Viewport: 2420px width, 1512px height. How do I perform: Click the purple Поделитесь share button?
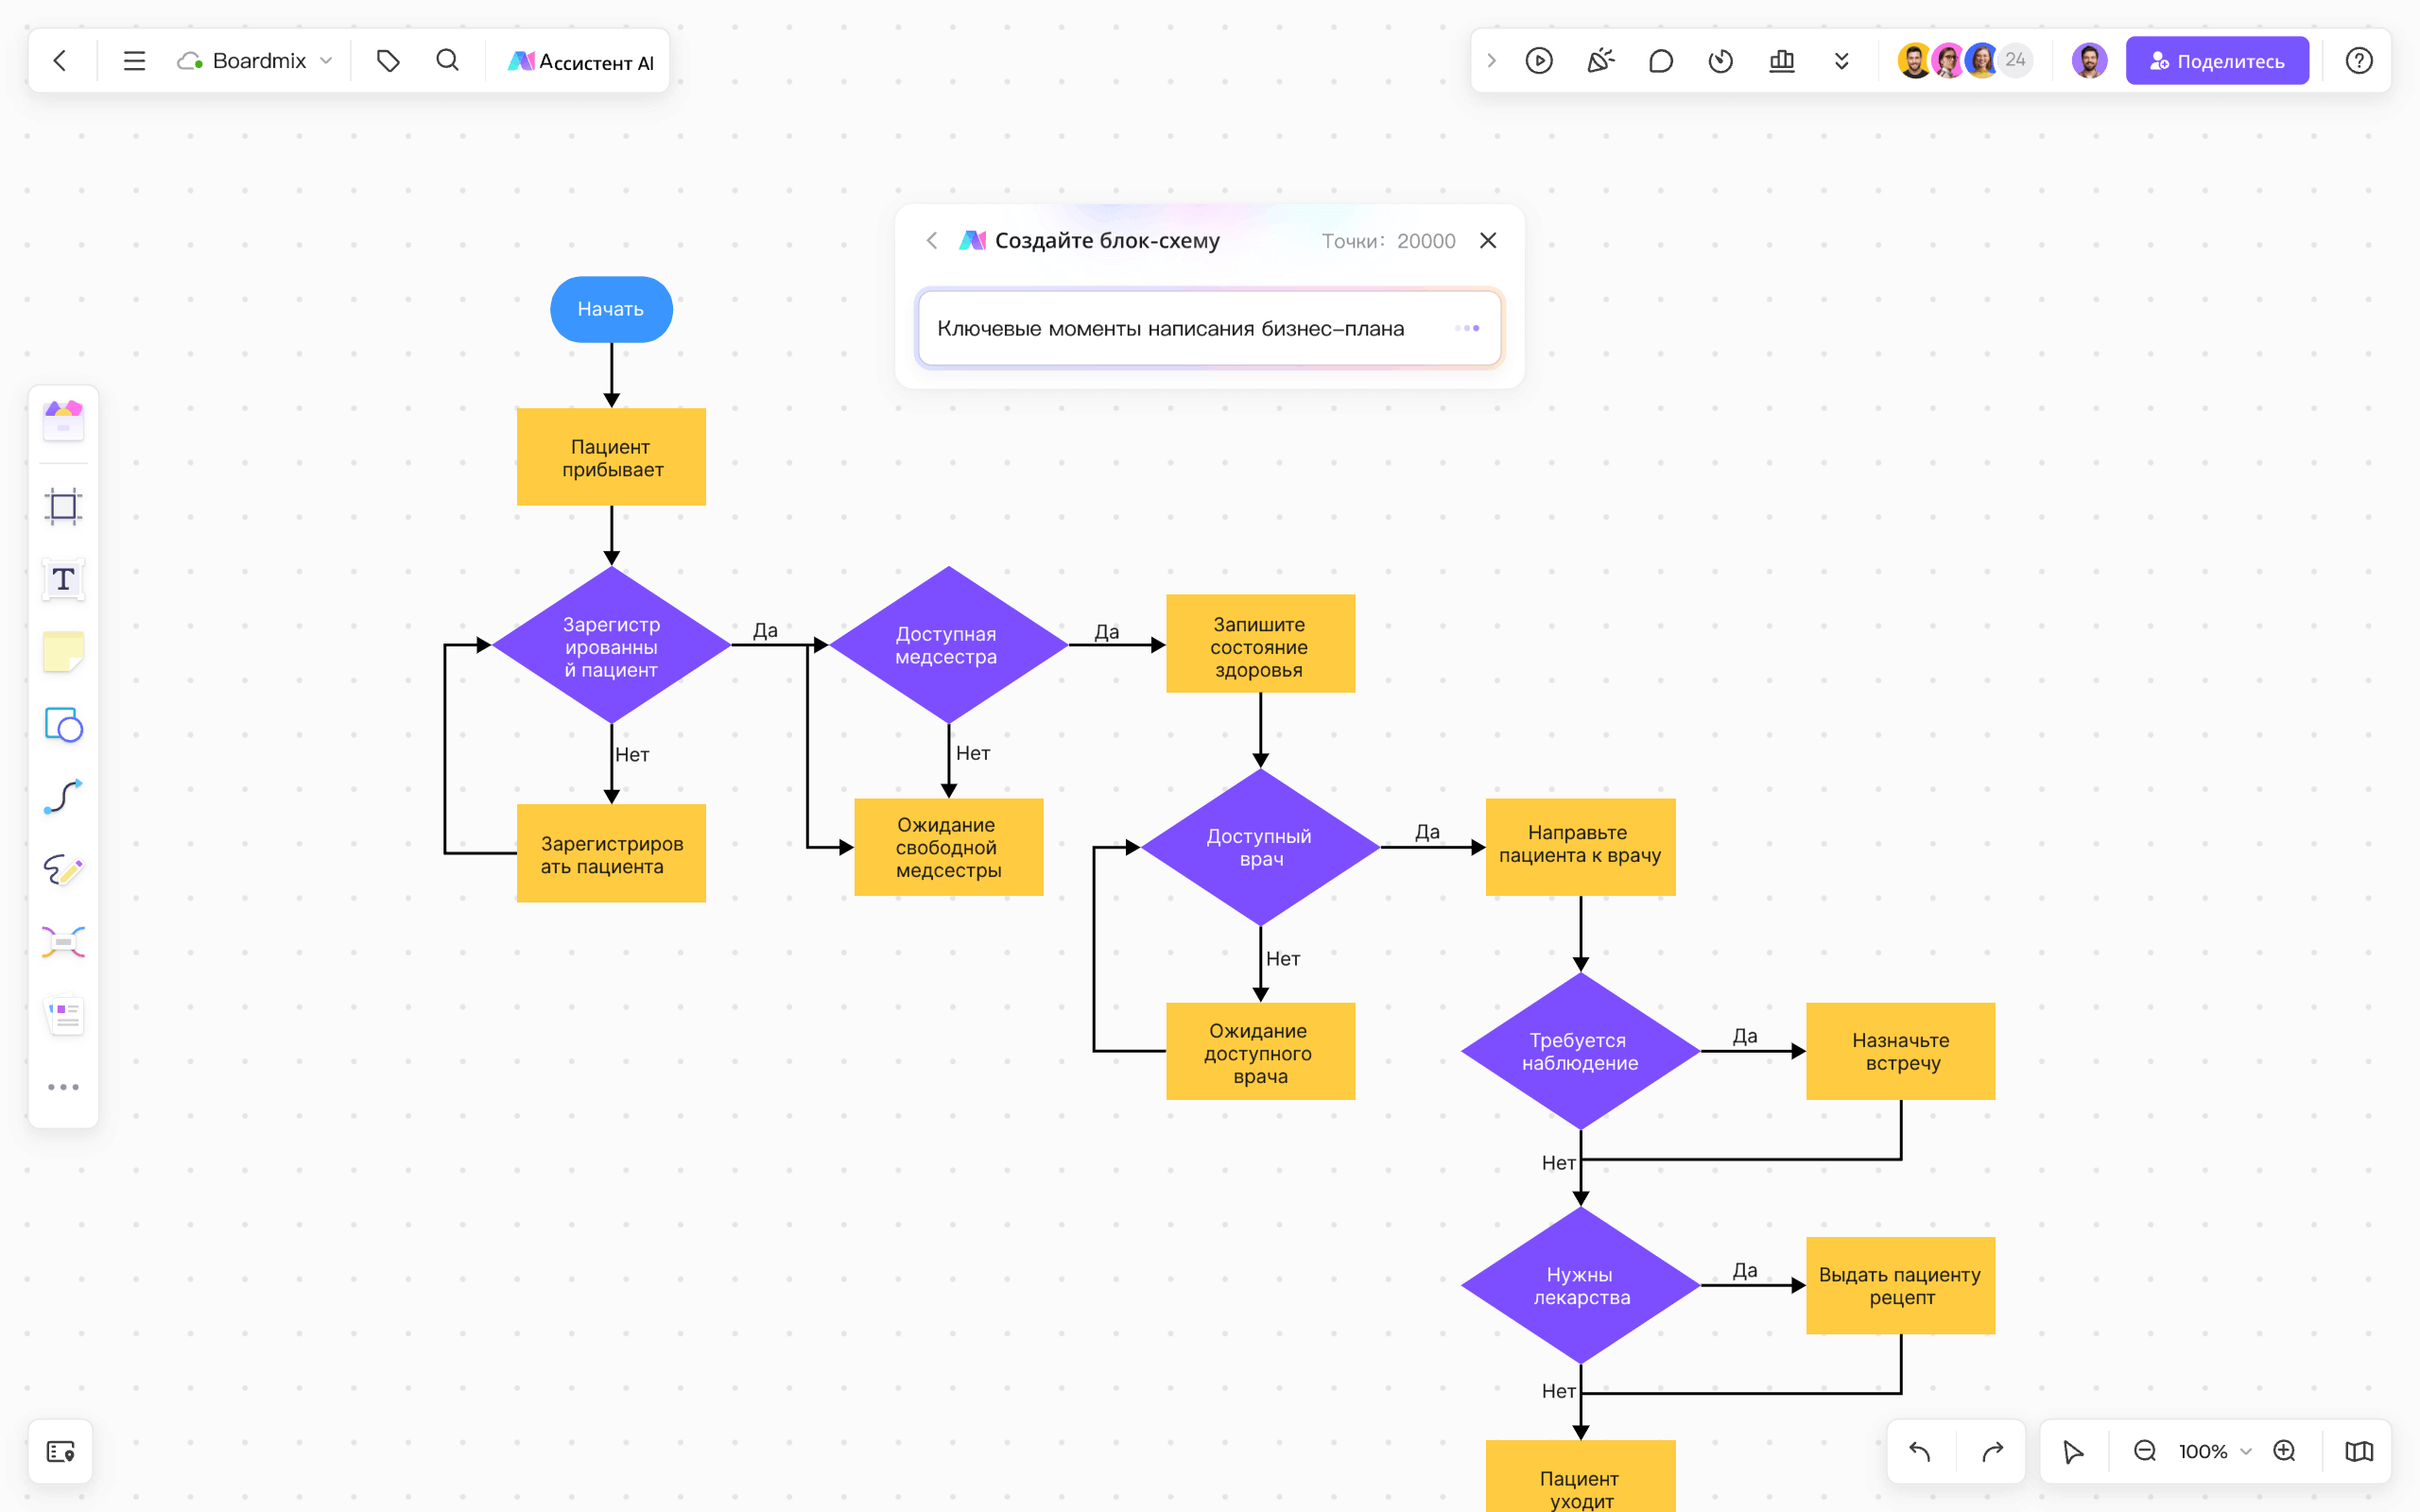[2216, 60]
